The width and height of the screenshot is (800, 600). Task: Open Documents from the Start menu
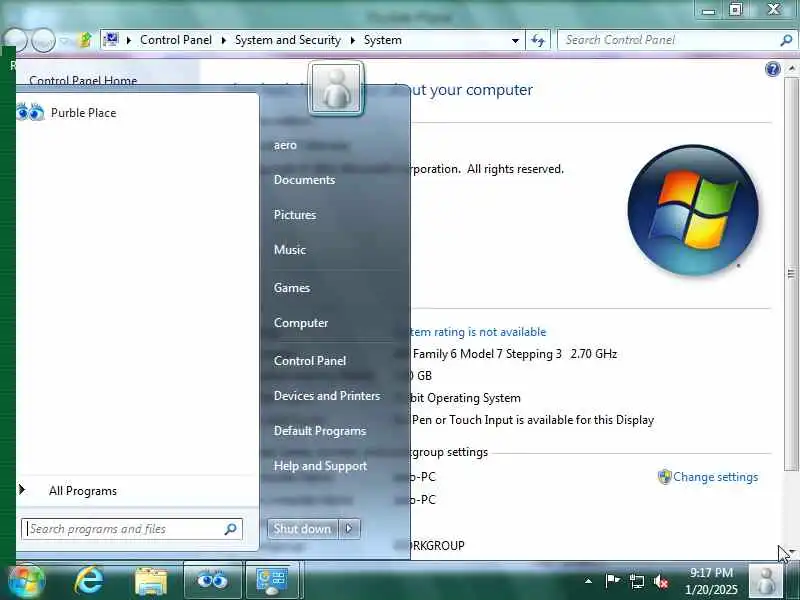[x=304, y=180]
